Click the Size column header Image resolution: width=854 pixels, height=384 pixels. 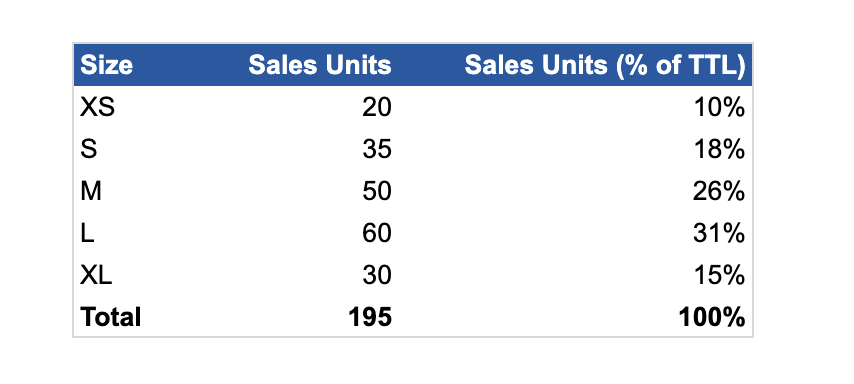pyautogui.click(x=106, y=65)
